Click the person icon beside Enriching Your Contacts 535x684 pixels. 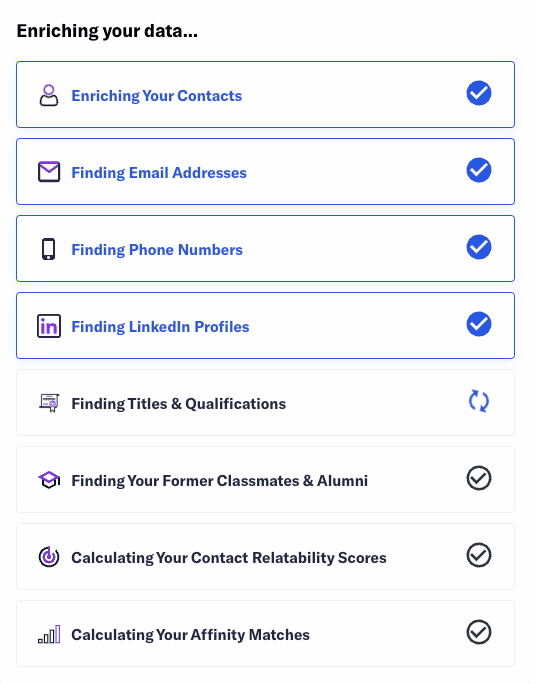tap(49, 95)
